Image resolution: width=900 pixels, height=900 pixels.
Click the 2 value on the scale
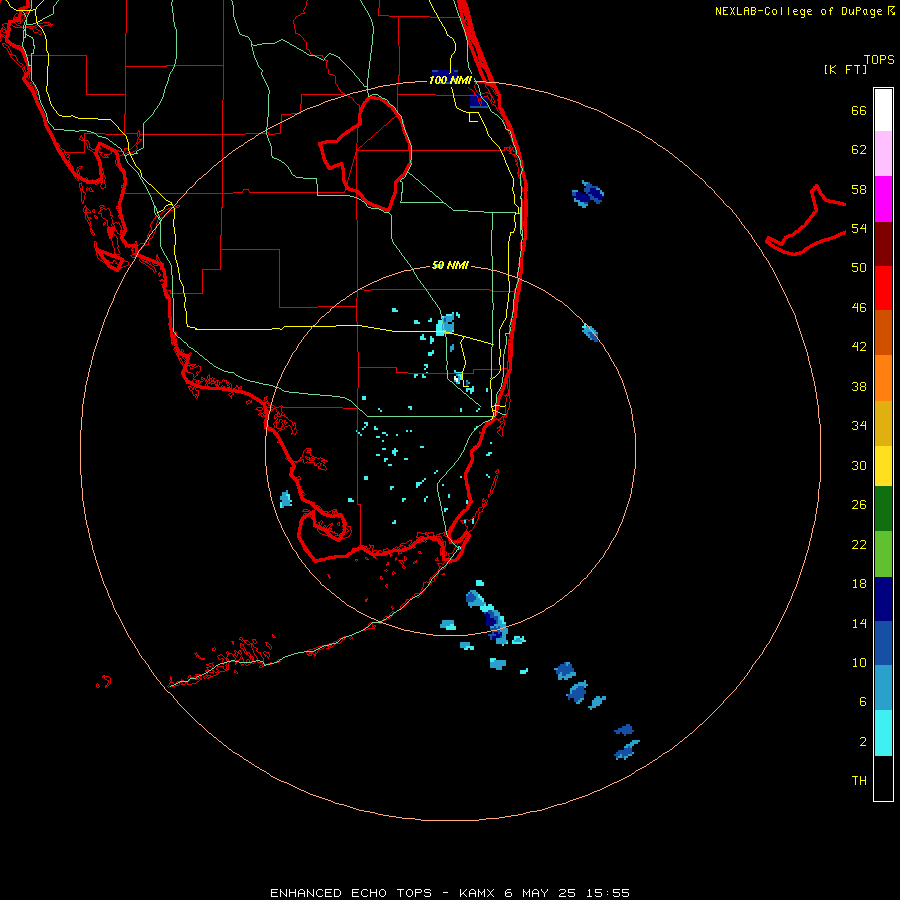coord(863,742)
